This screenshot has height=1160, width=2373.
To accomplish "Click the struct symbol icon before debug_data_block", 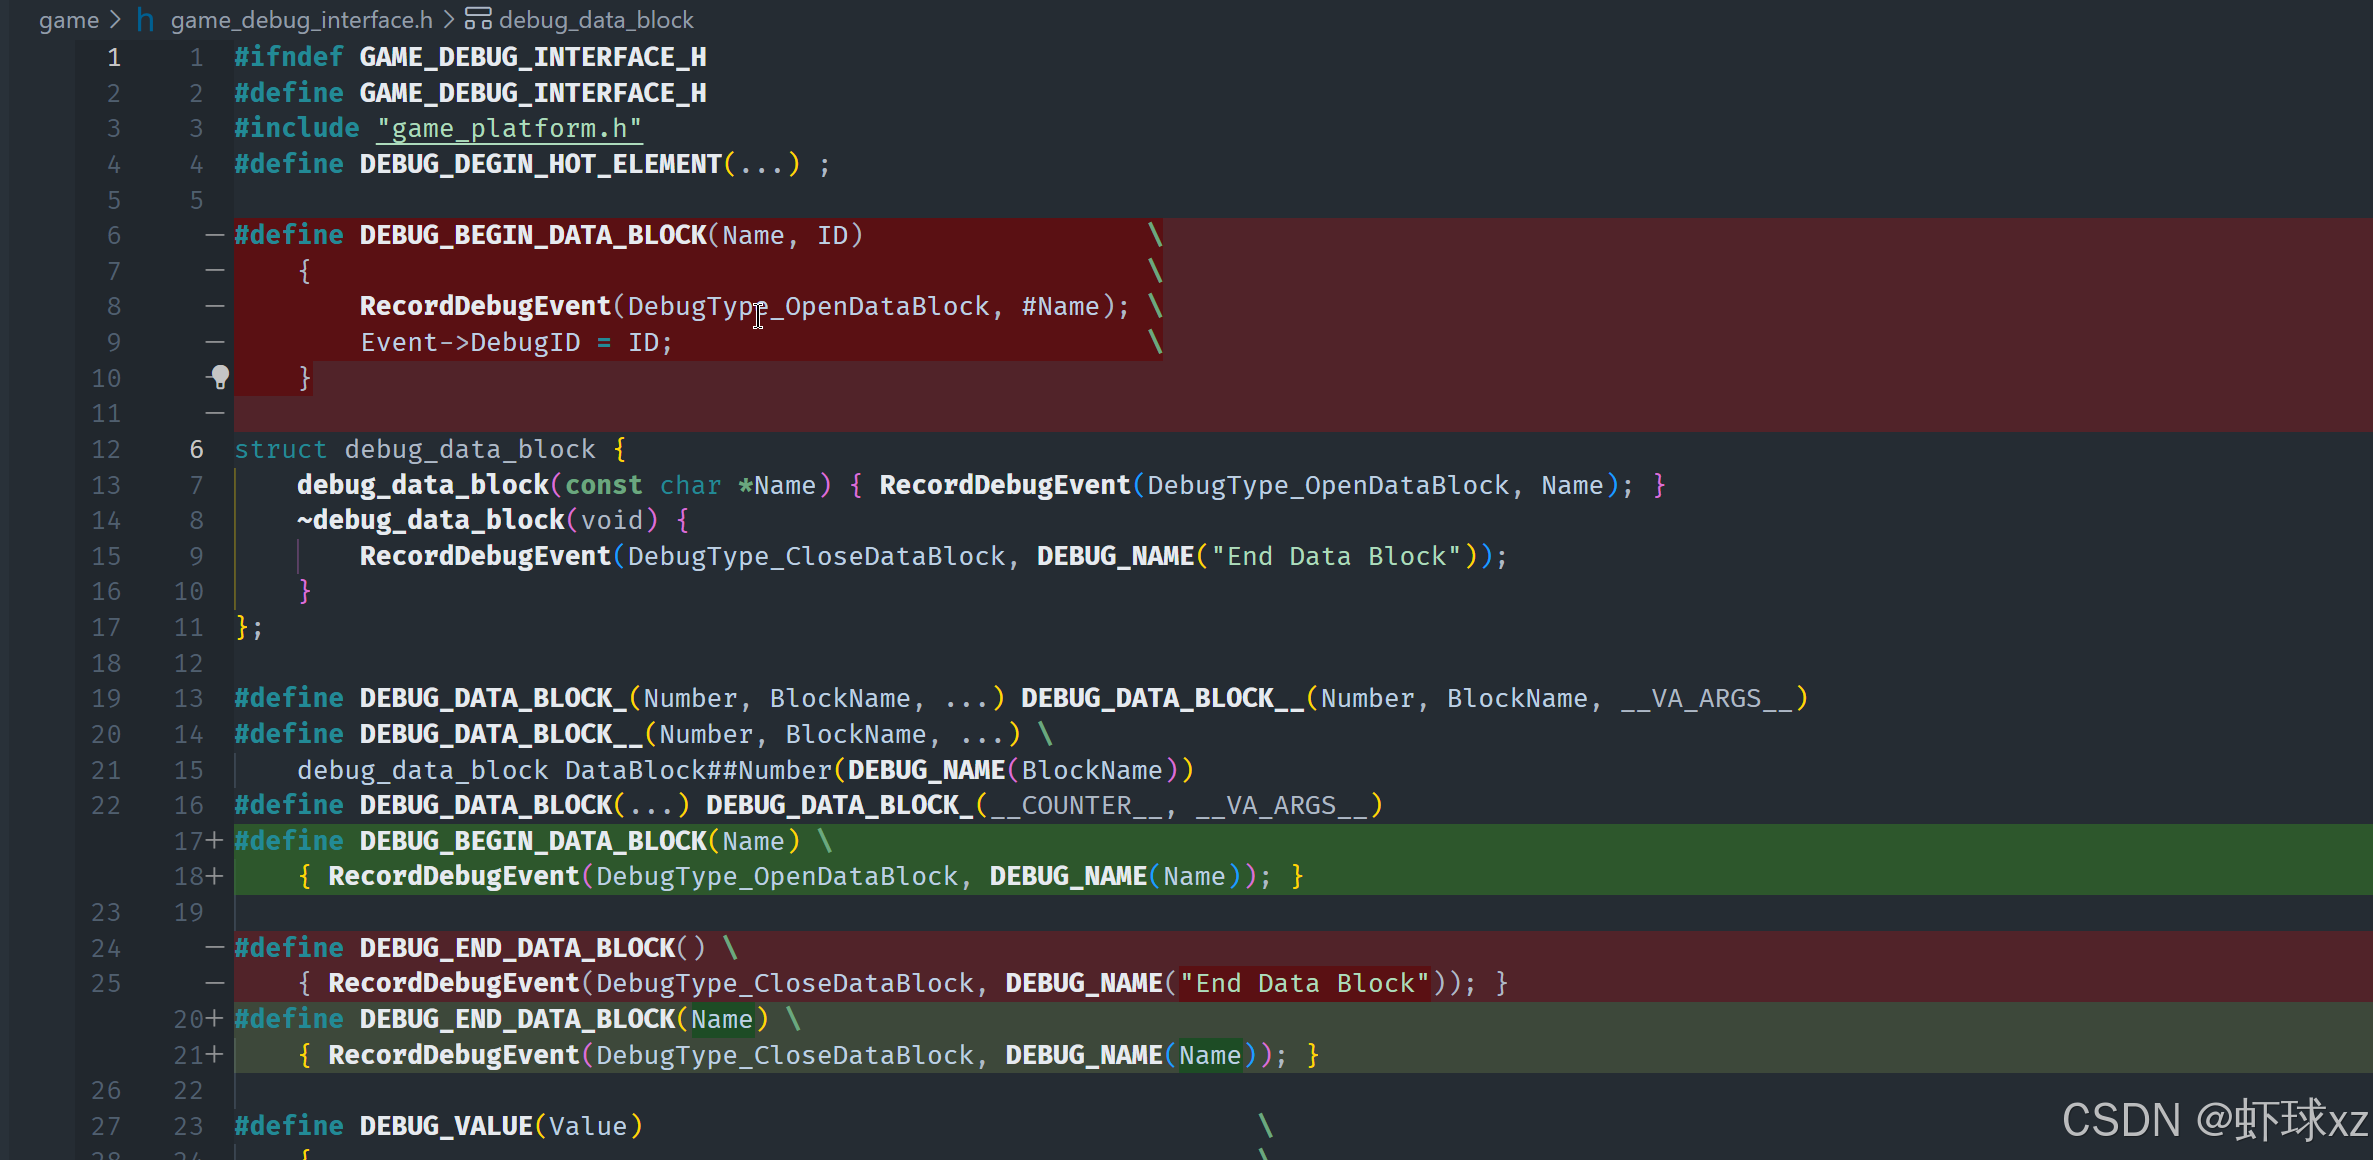I will pos(478,19).
